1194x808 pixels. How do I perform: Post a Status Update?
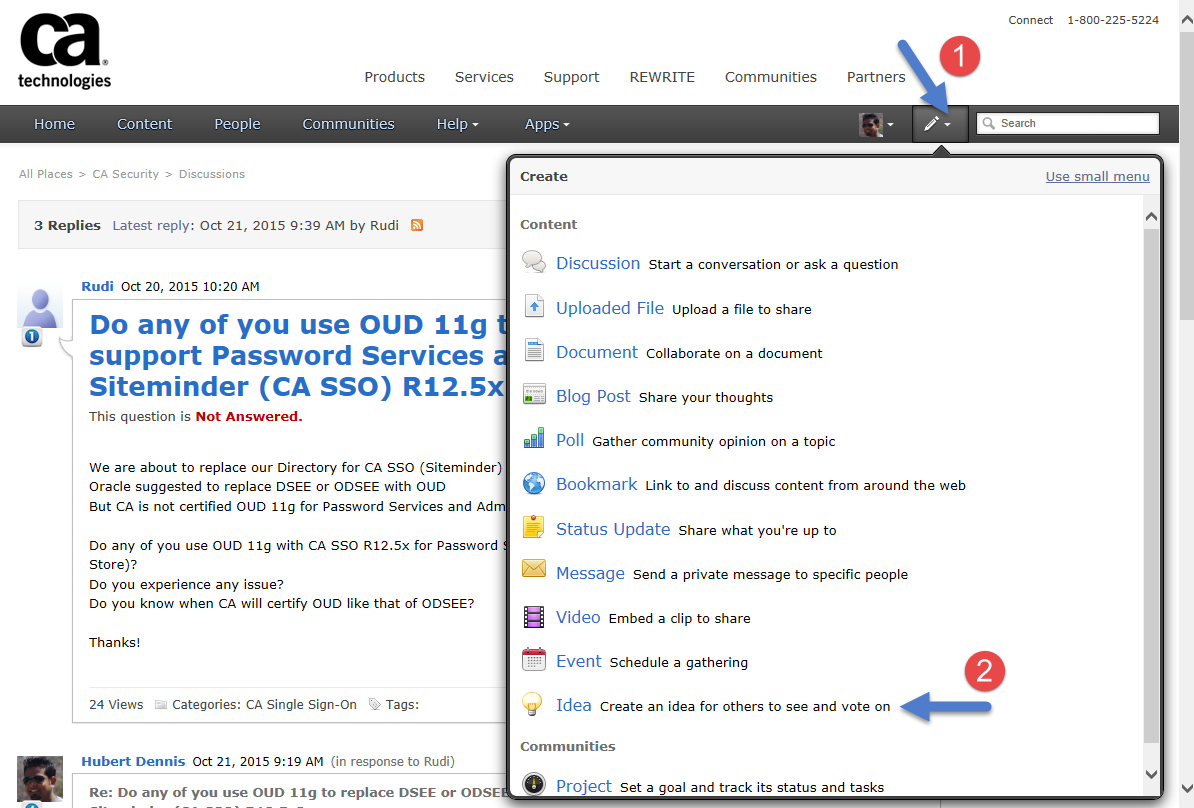click(x=613, y=529)
